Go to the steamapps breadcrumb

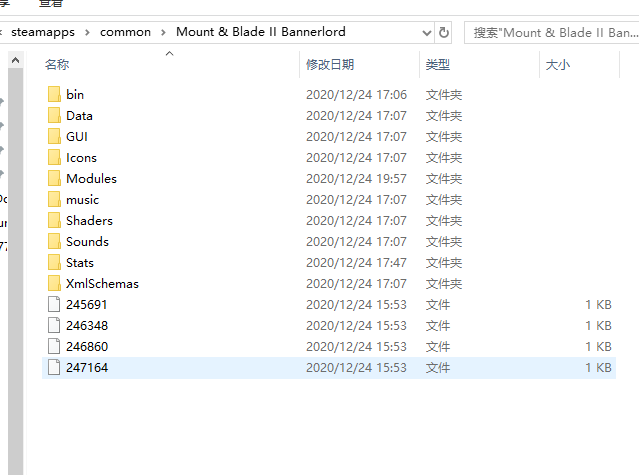(43, 32)
